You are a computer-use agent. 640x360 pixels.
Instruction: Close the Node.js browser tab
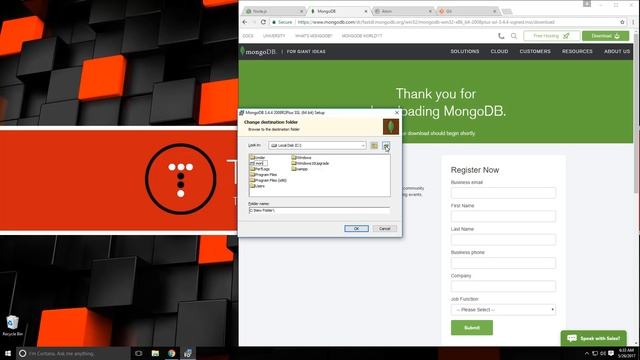[301, 11]
